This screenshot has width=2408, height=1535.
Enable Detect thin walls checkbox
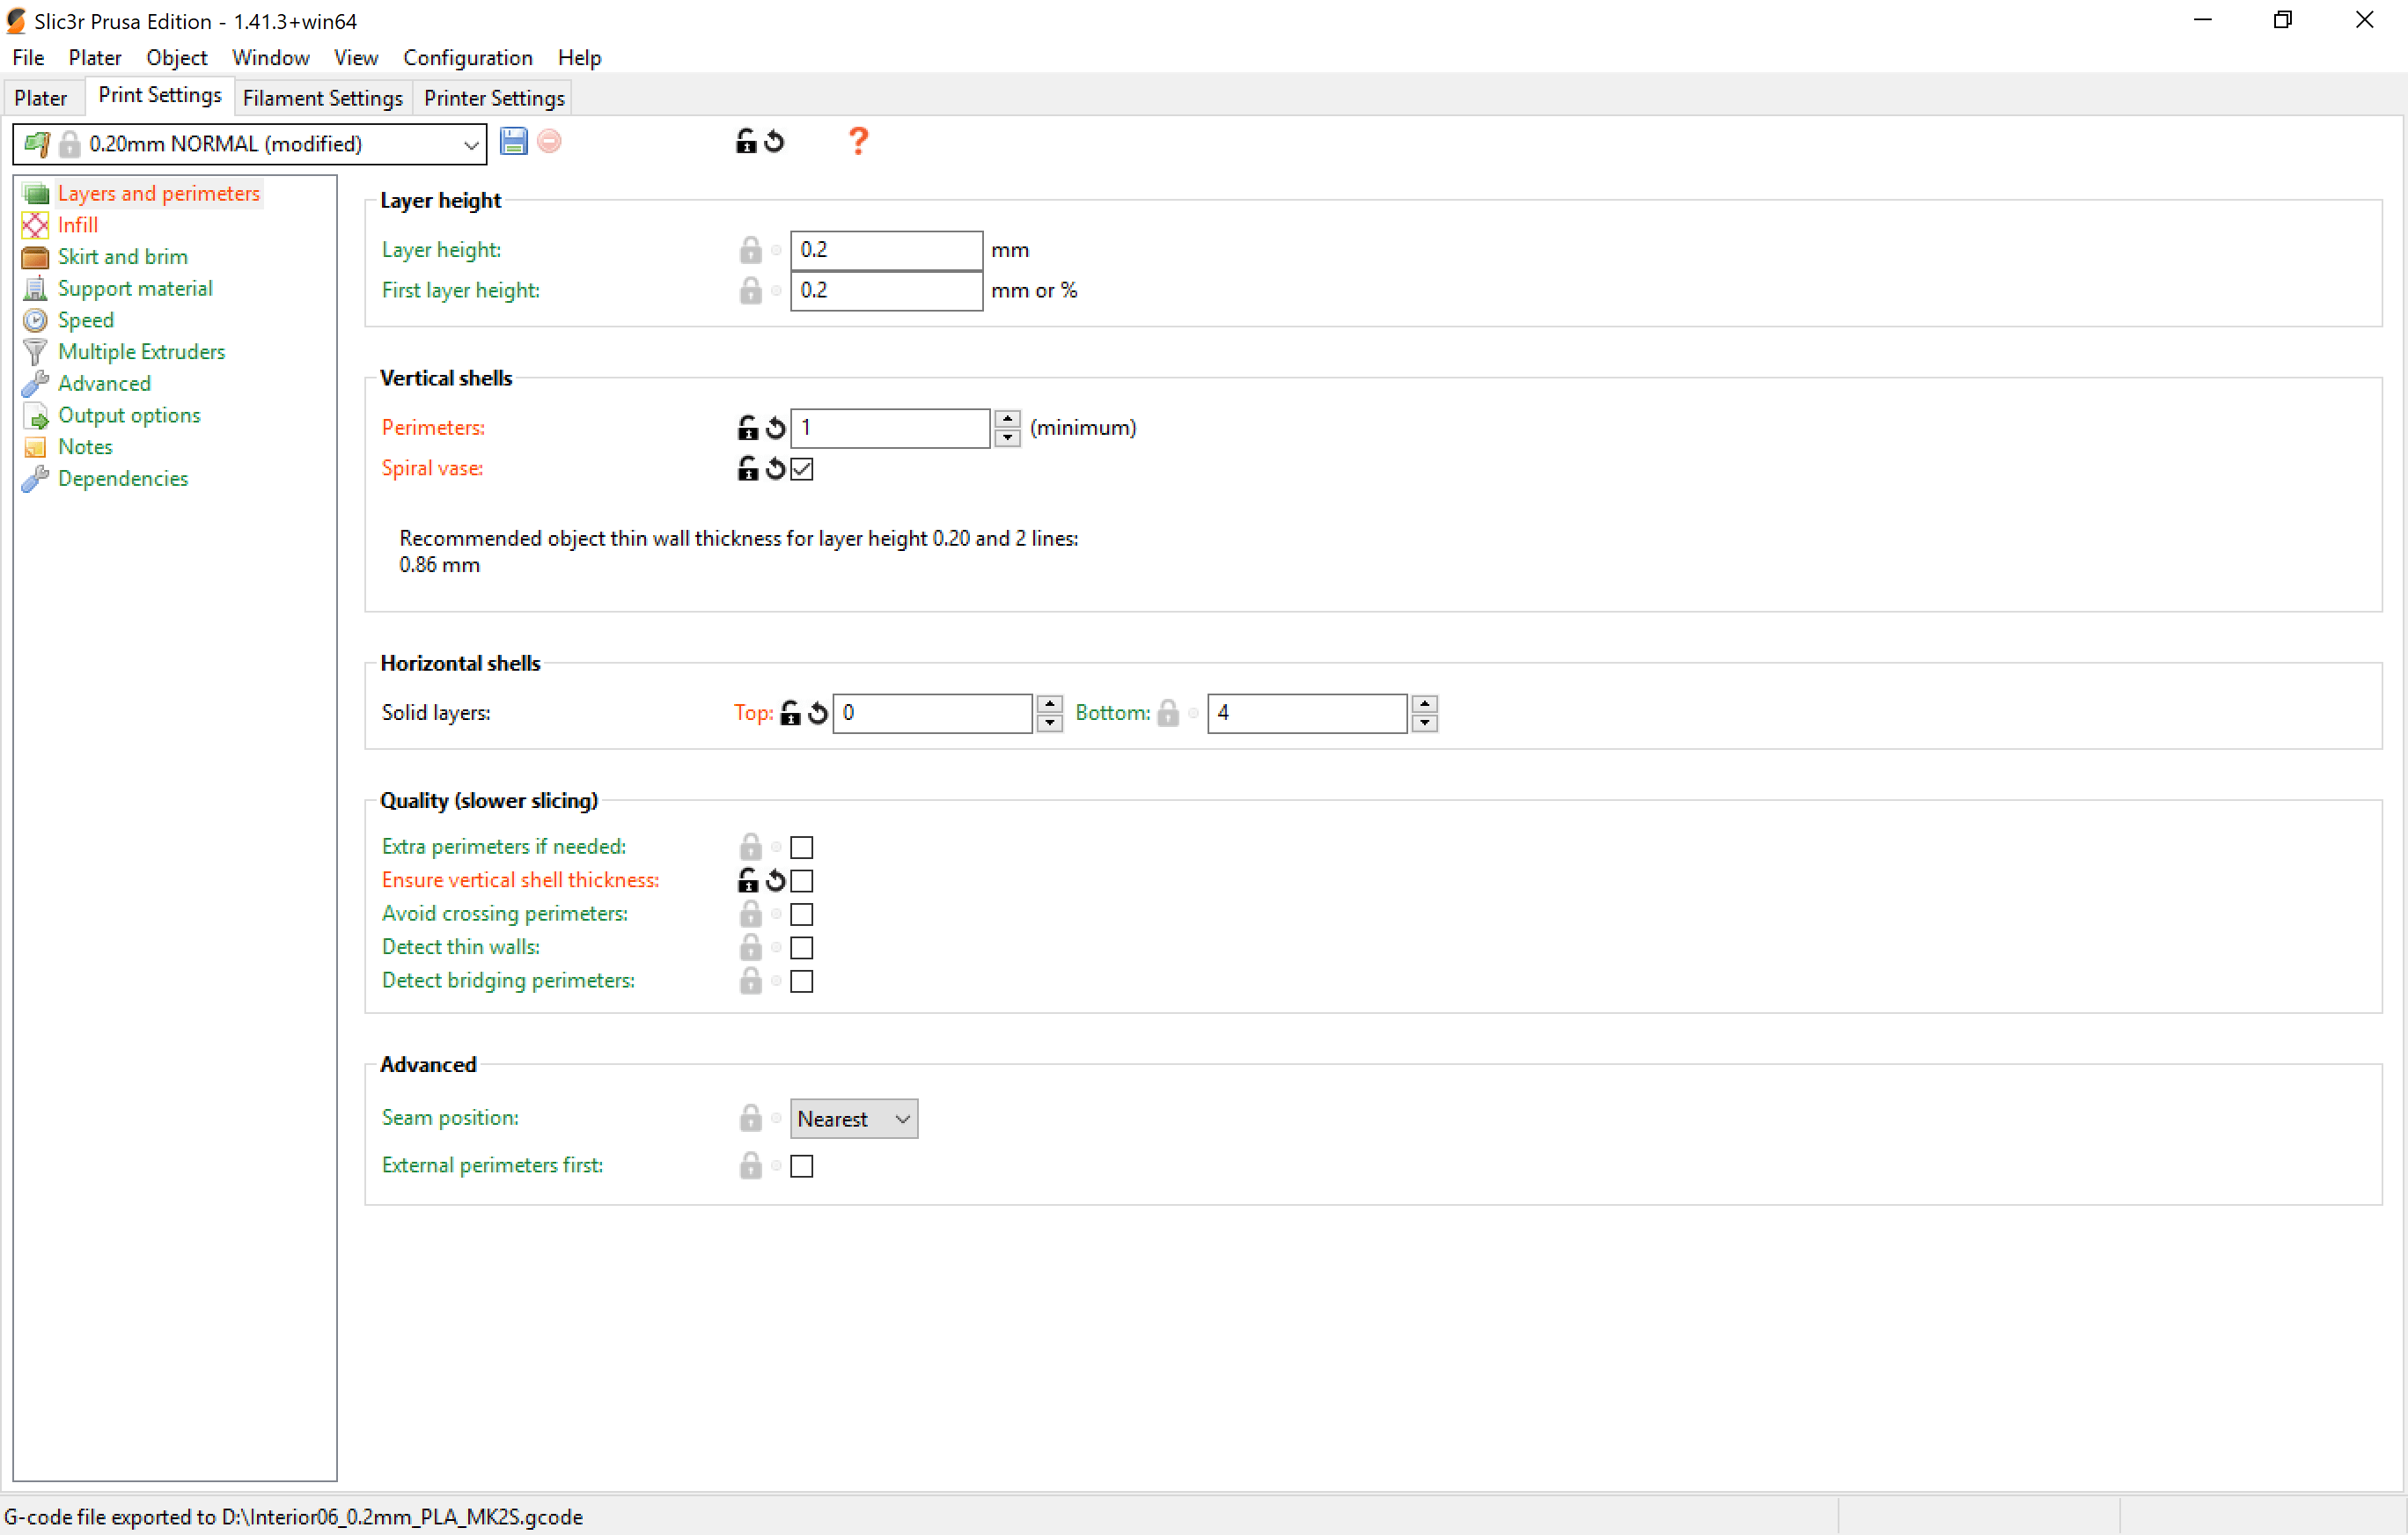point(802,947)
